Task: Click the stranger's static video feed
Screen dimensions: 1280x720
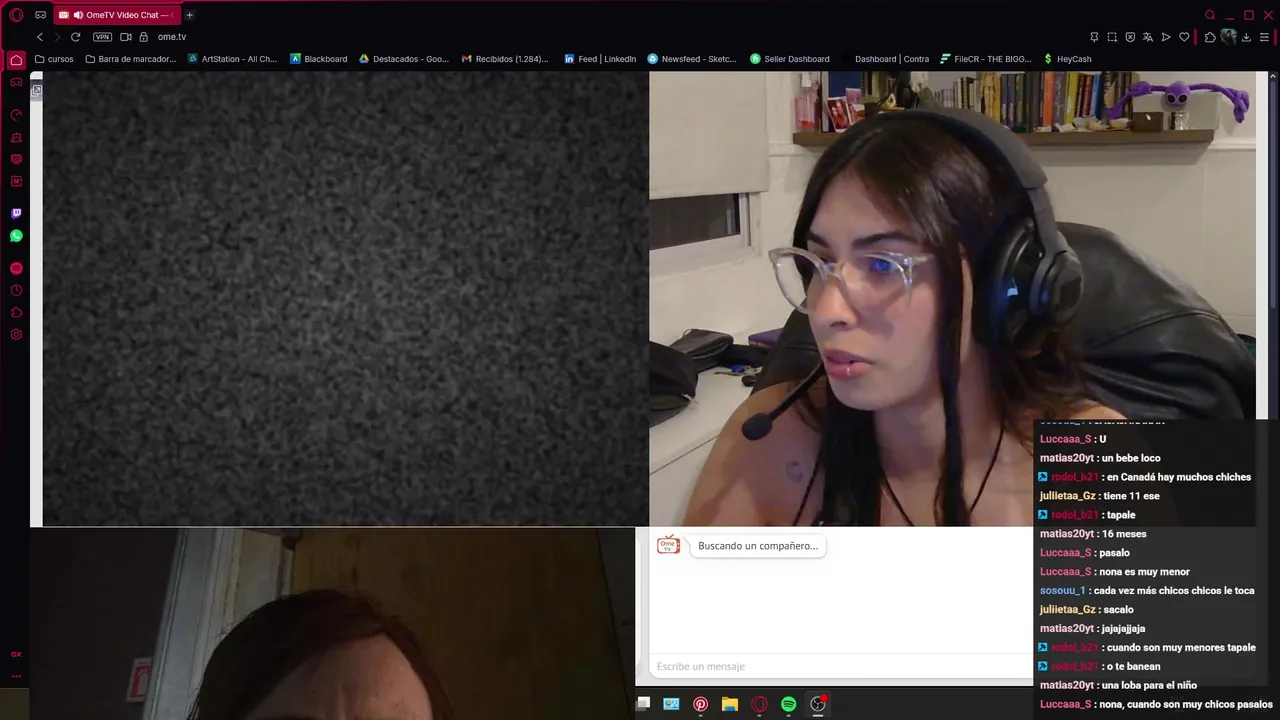Action: point(345,298)
